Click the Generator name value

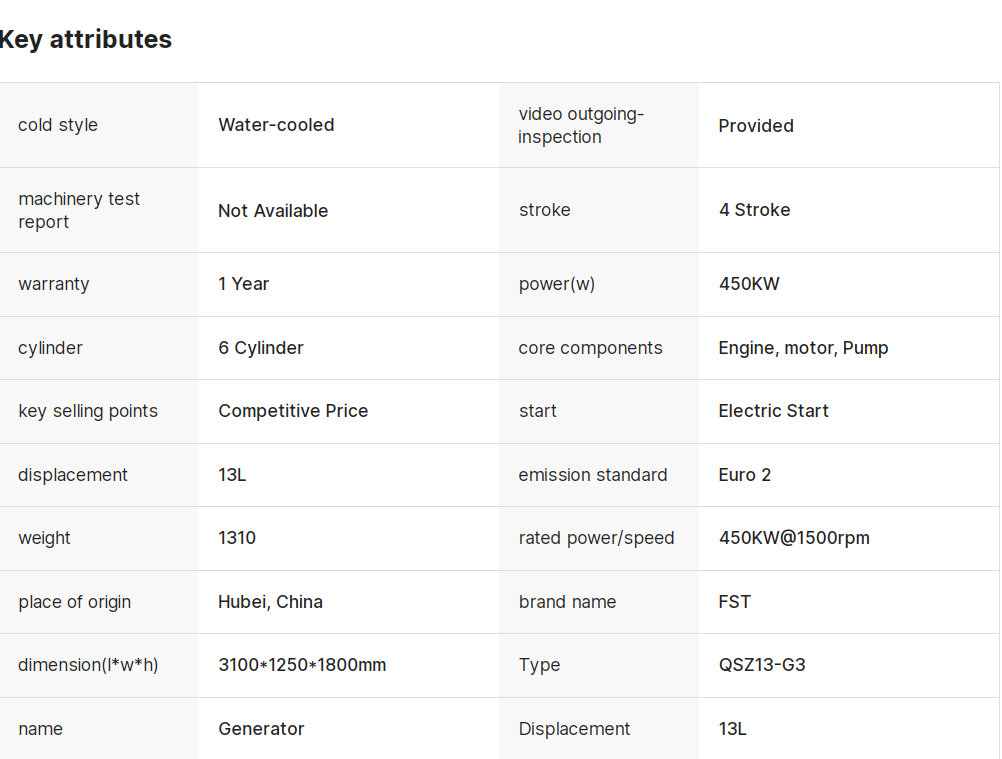point(261,729)
